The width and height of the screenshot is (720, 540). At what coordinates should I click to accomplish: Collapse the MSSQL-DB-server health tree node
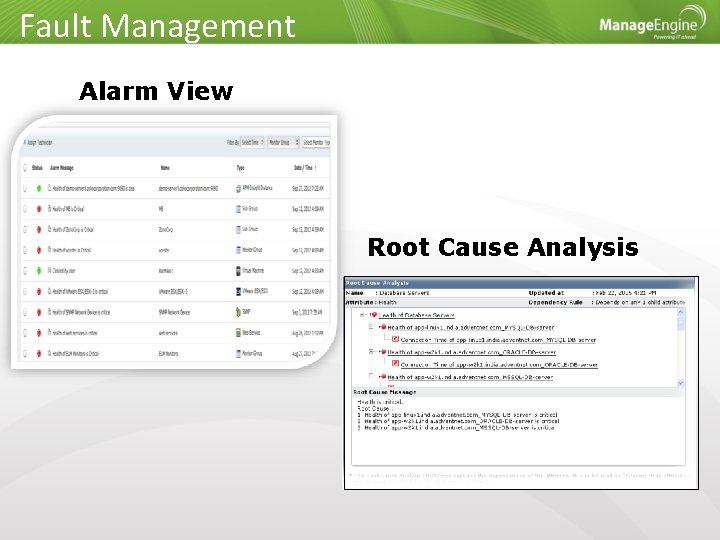click(371, 376)
